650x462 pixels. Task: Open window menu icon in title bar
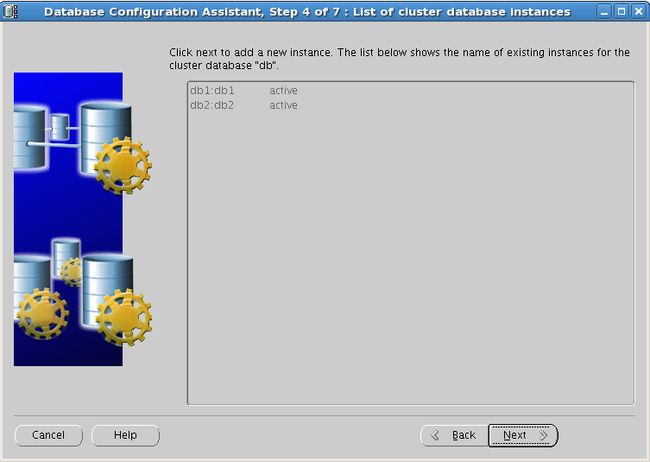click(x=10, y=12)
